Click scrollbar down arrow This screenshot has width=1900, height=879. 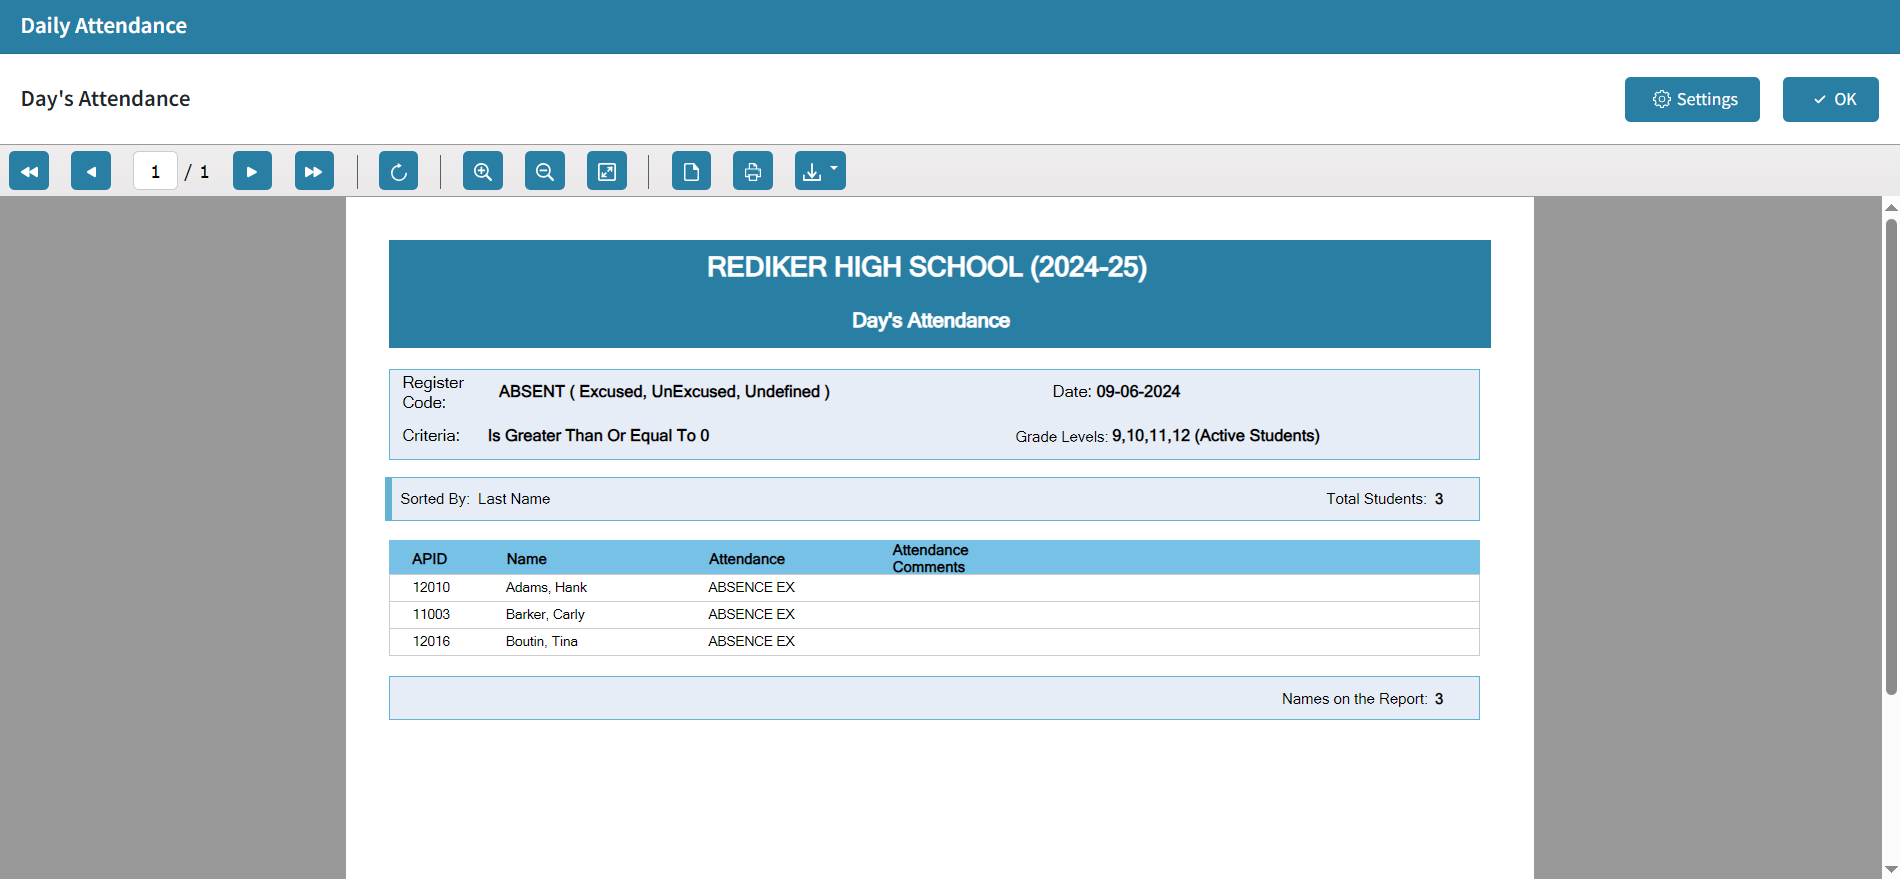pyautogui.click(x=1891, y=870)
